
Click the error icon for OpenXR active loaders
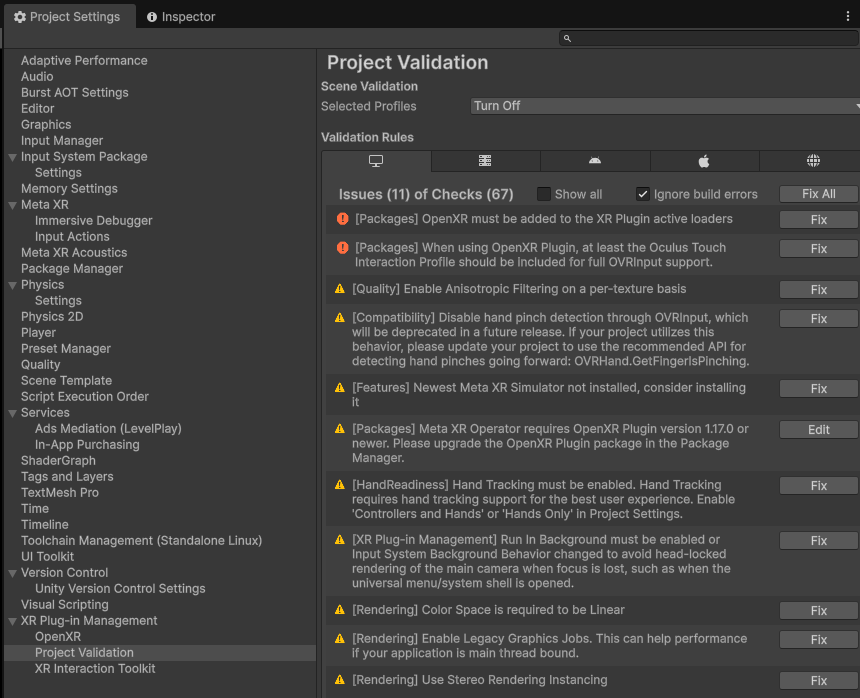[342, 219]
